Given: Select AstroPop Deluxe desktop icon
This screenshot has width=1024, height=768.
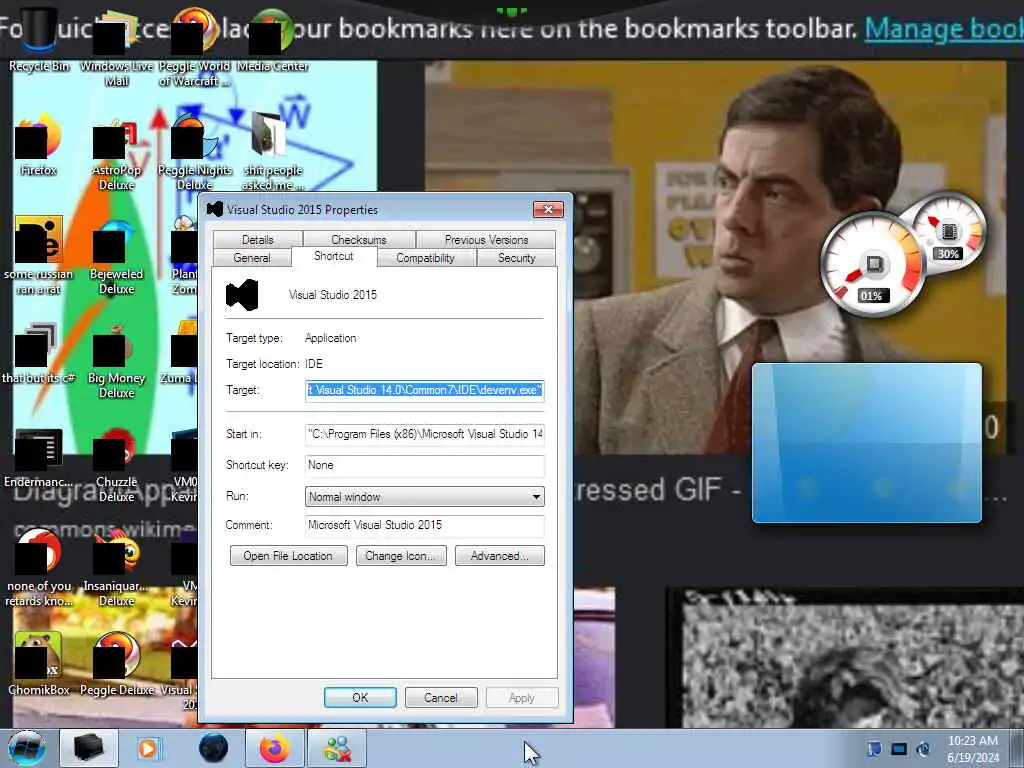Looking at the screenshot, I should [x=117, y=154].
